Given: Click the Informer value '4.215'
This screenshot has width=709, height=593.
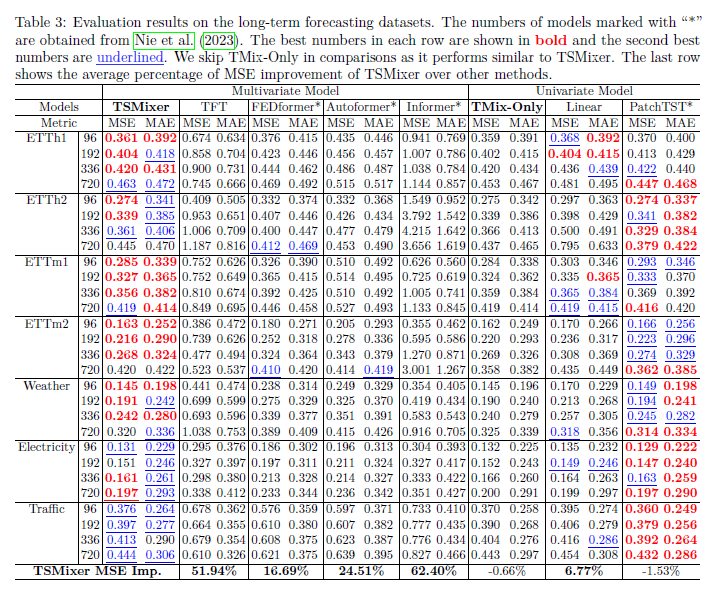Looking at the screenshot, I should coord(416,231).
